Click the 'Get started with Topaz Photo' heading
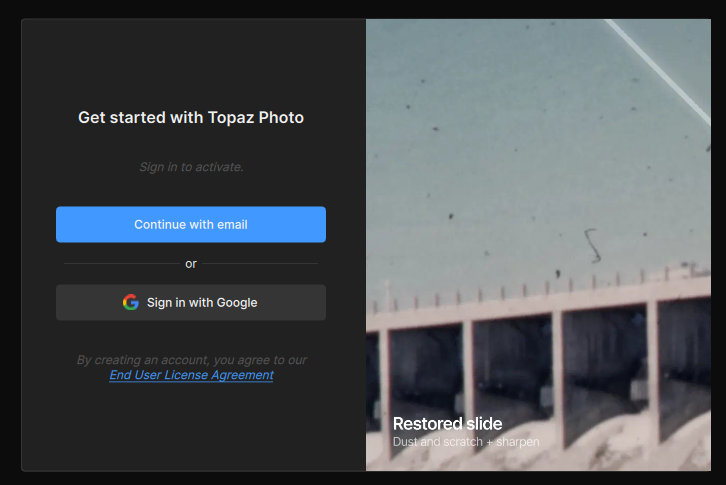The width and height of the screenshot is (726, 485). pos(191,118)
